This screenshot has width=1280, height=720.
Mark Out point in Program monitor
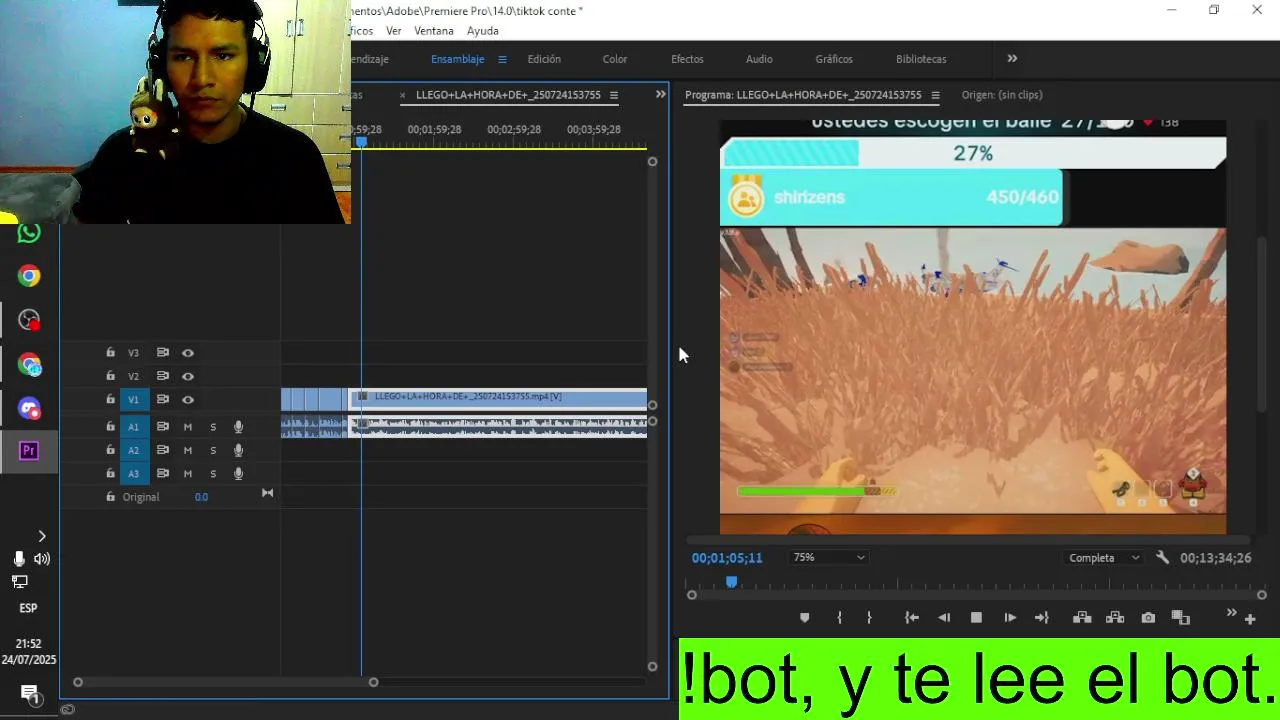(869, 618)
